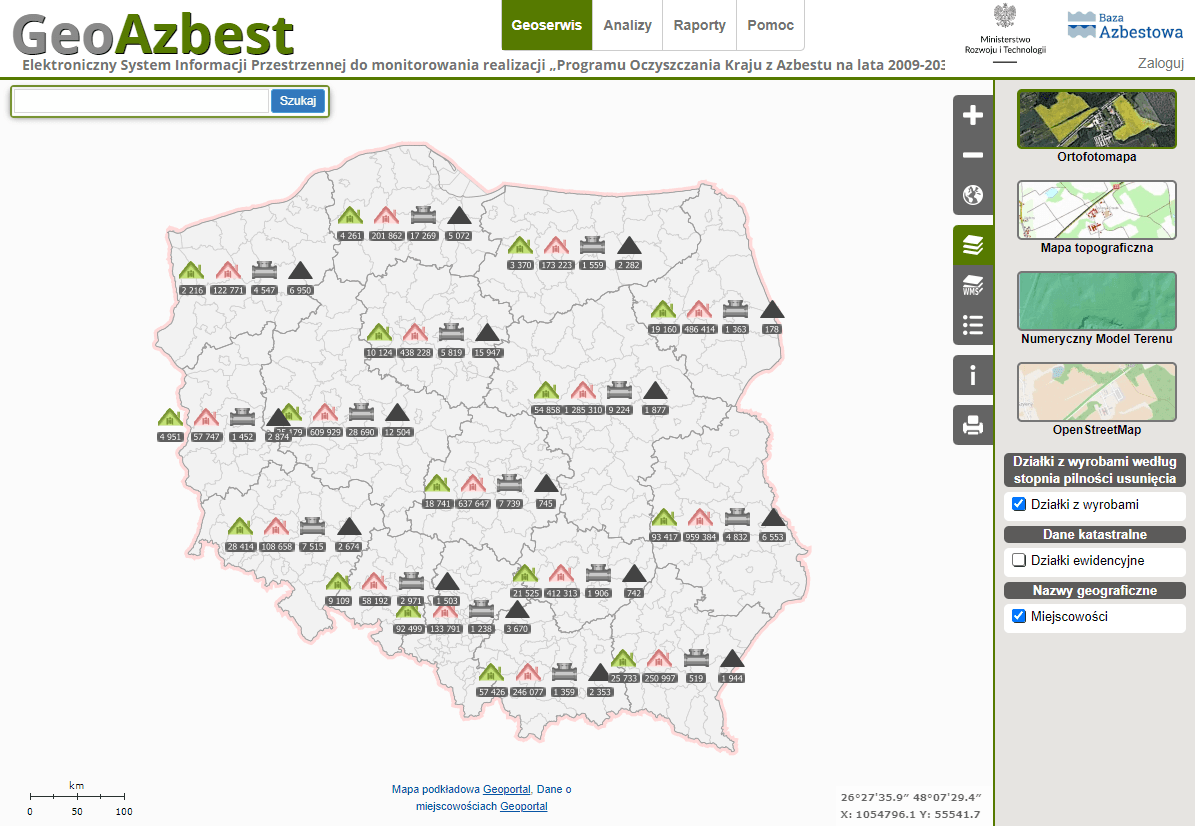The image size is (1195, 826).
Task: Click the Zaloguj login link
Action: click(1160, 64)
